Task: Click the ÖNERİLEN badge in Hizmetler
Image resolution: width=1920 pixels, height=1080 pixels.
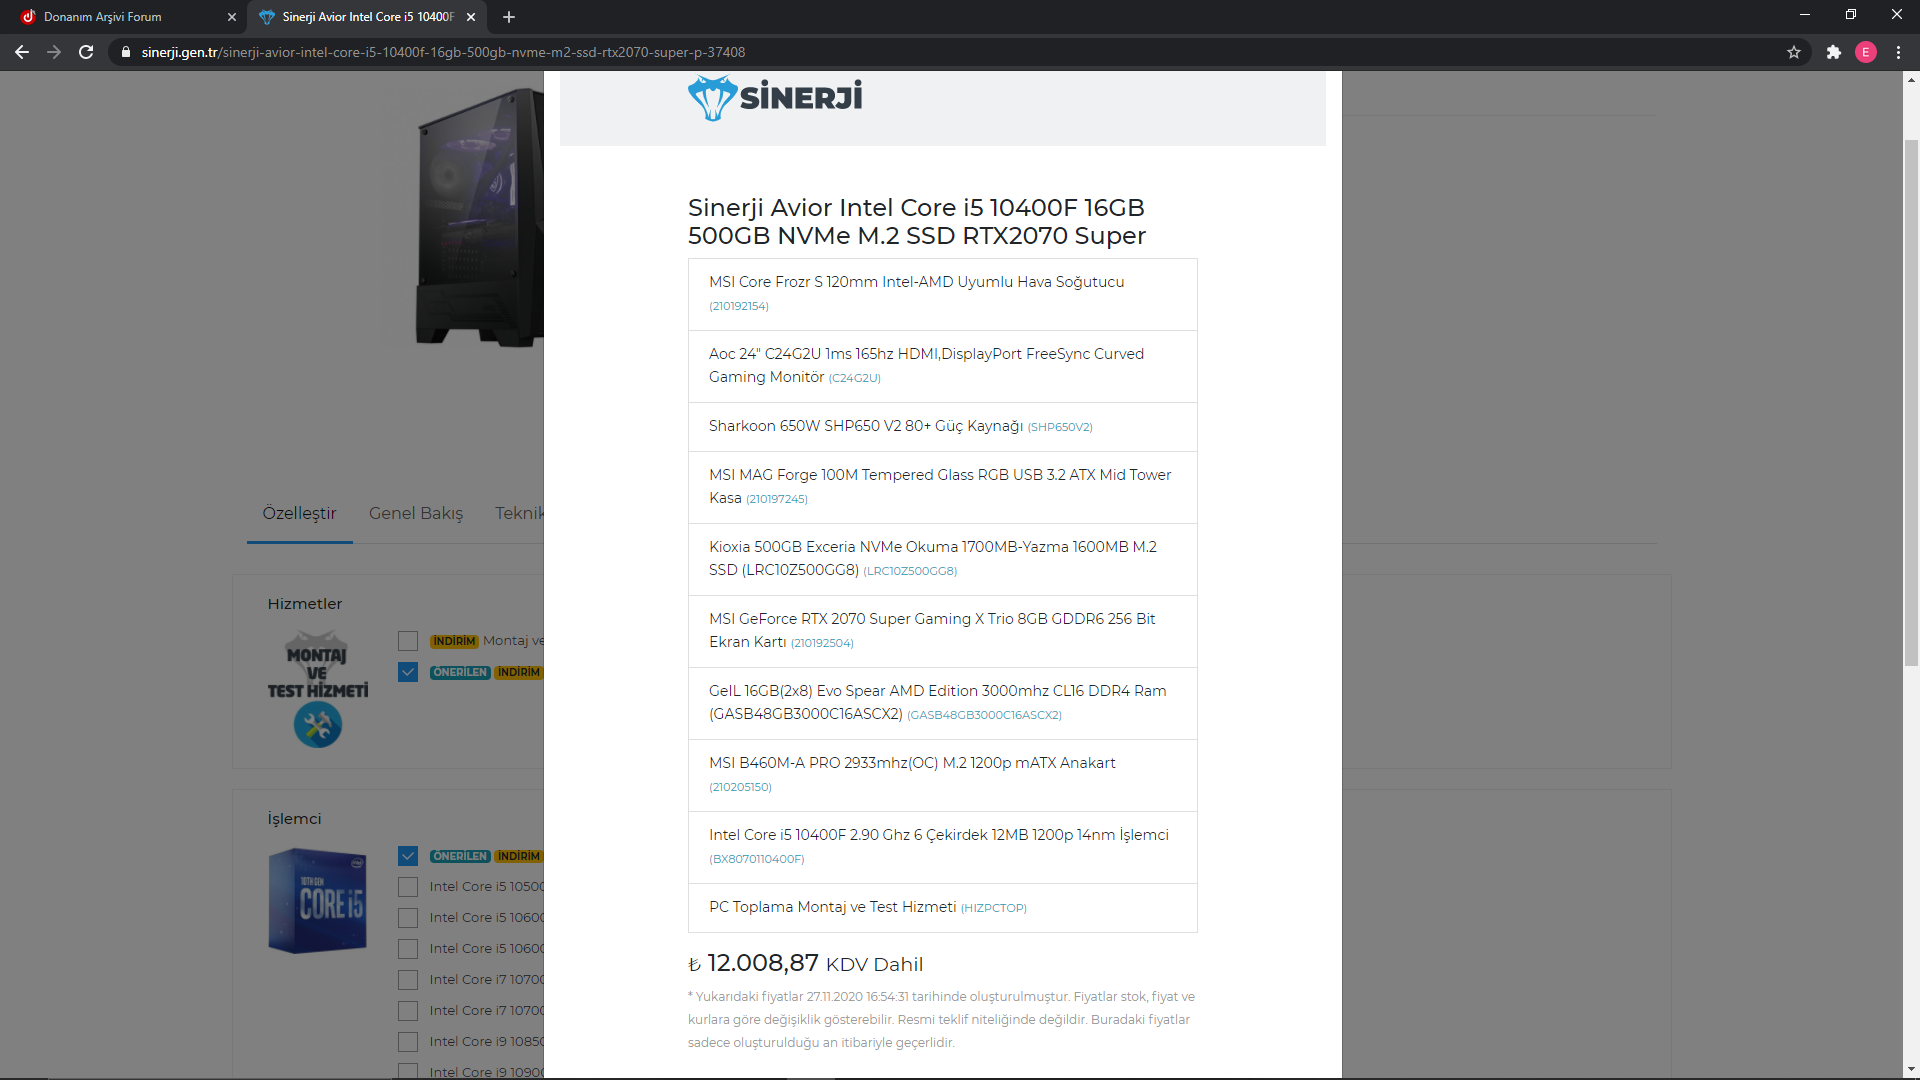Action: point(460,672)
